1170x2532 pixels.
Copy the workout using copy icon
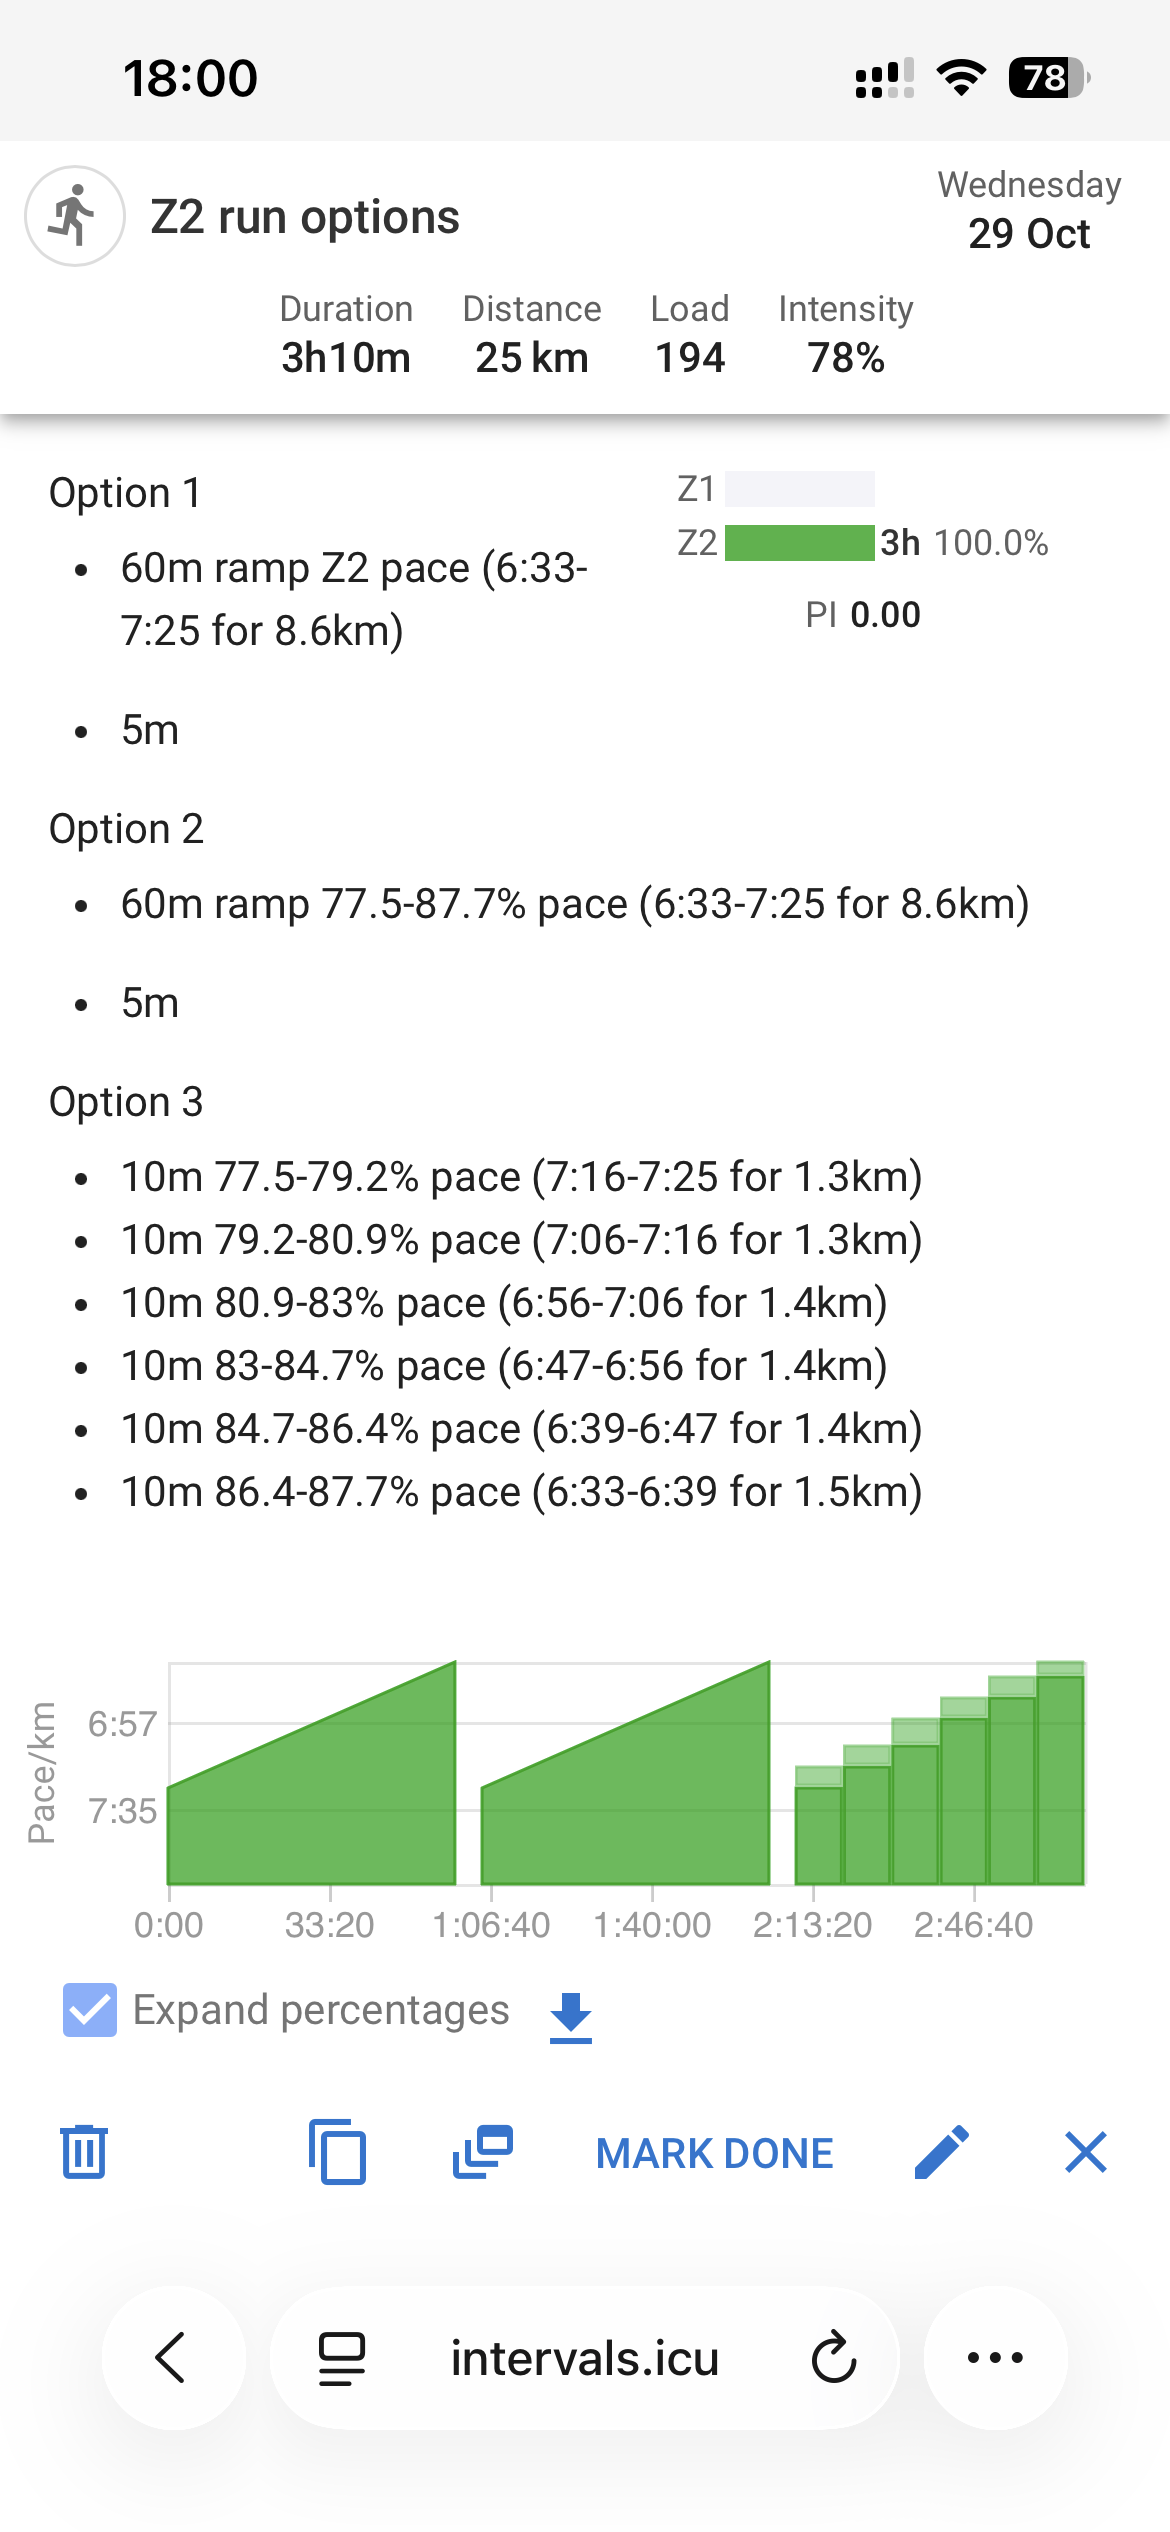[x=337, y=2152]
